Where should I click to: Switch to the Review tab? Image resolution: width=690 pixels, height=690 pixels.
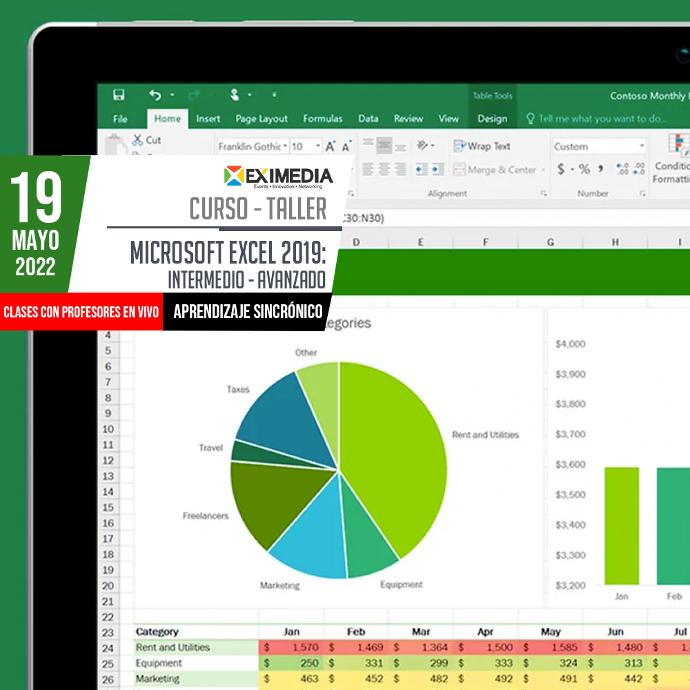pos(408,119)
